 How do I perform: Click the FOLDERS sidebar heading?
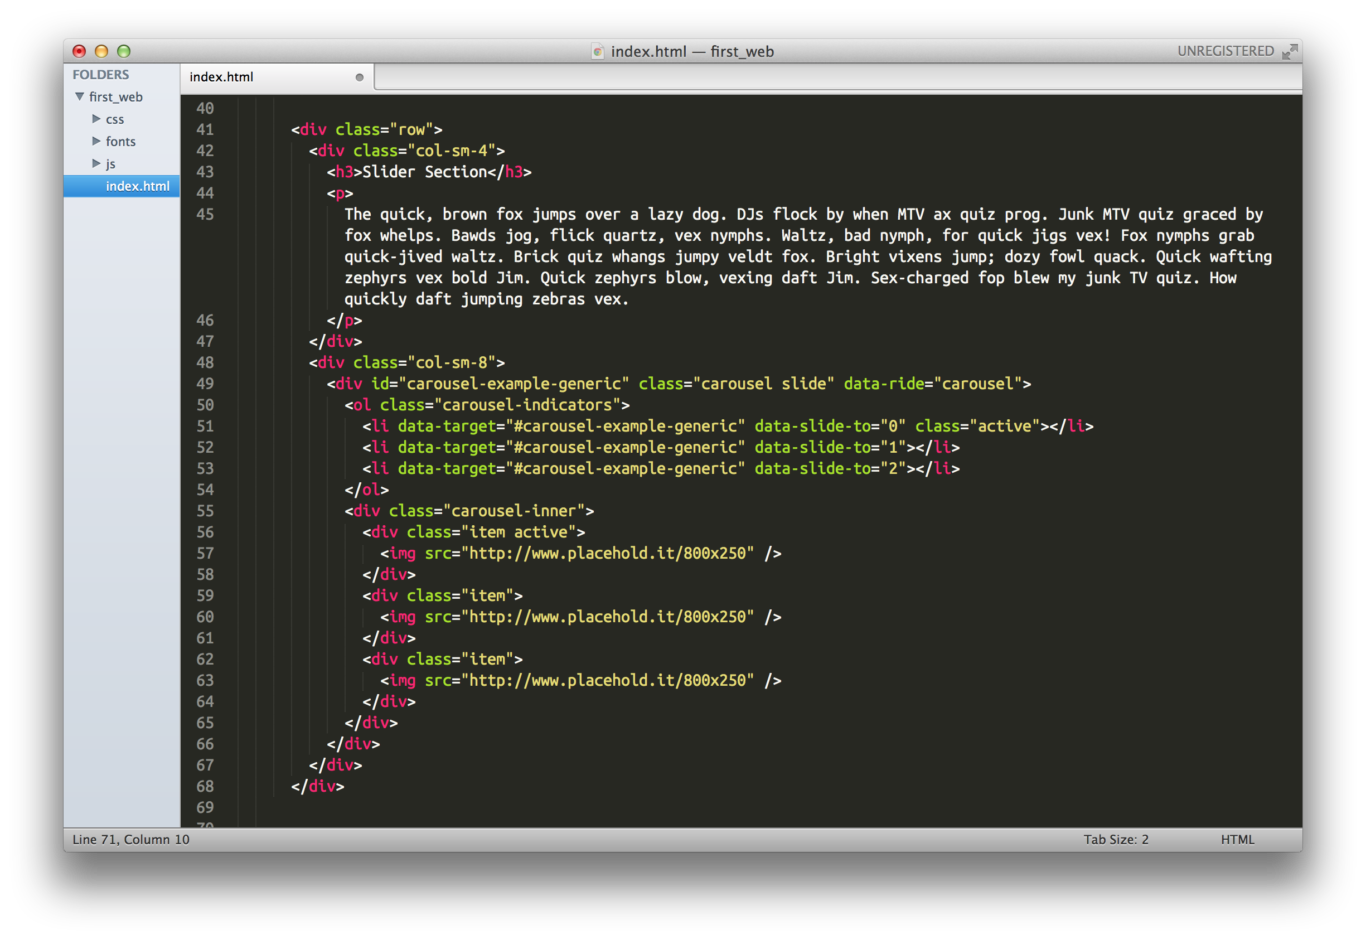click(101, 75)
